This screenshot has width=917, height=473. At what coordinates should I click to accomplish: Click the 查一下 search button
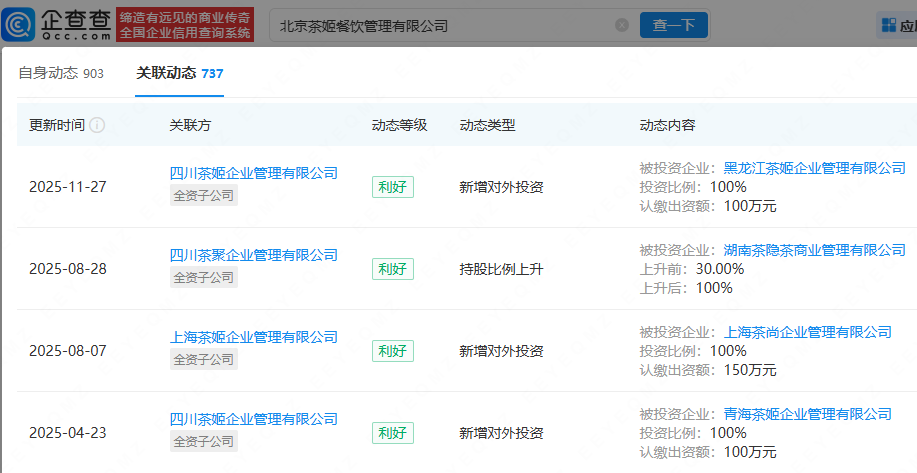point(673,25)
